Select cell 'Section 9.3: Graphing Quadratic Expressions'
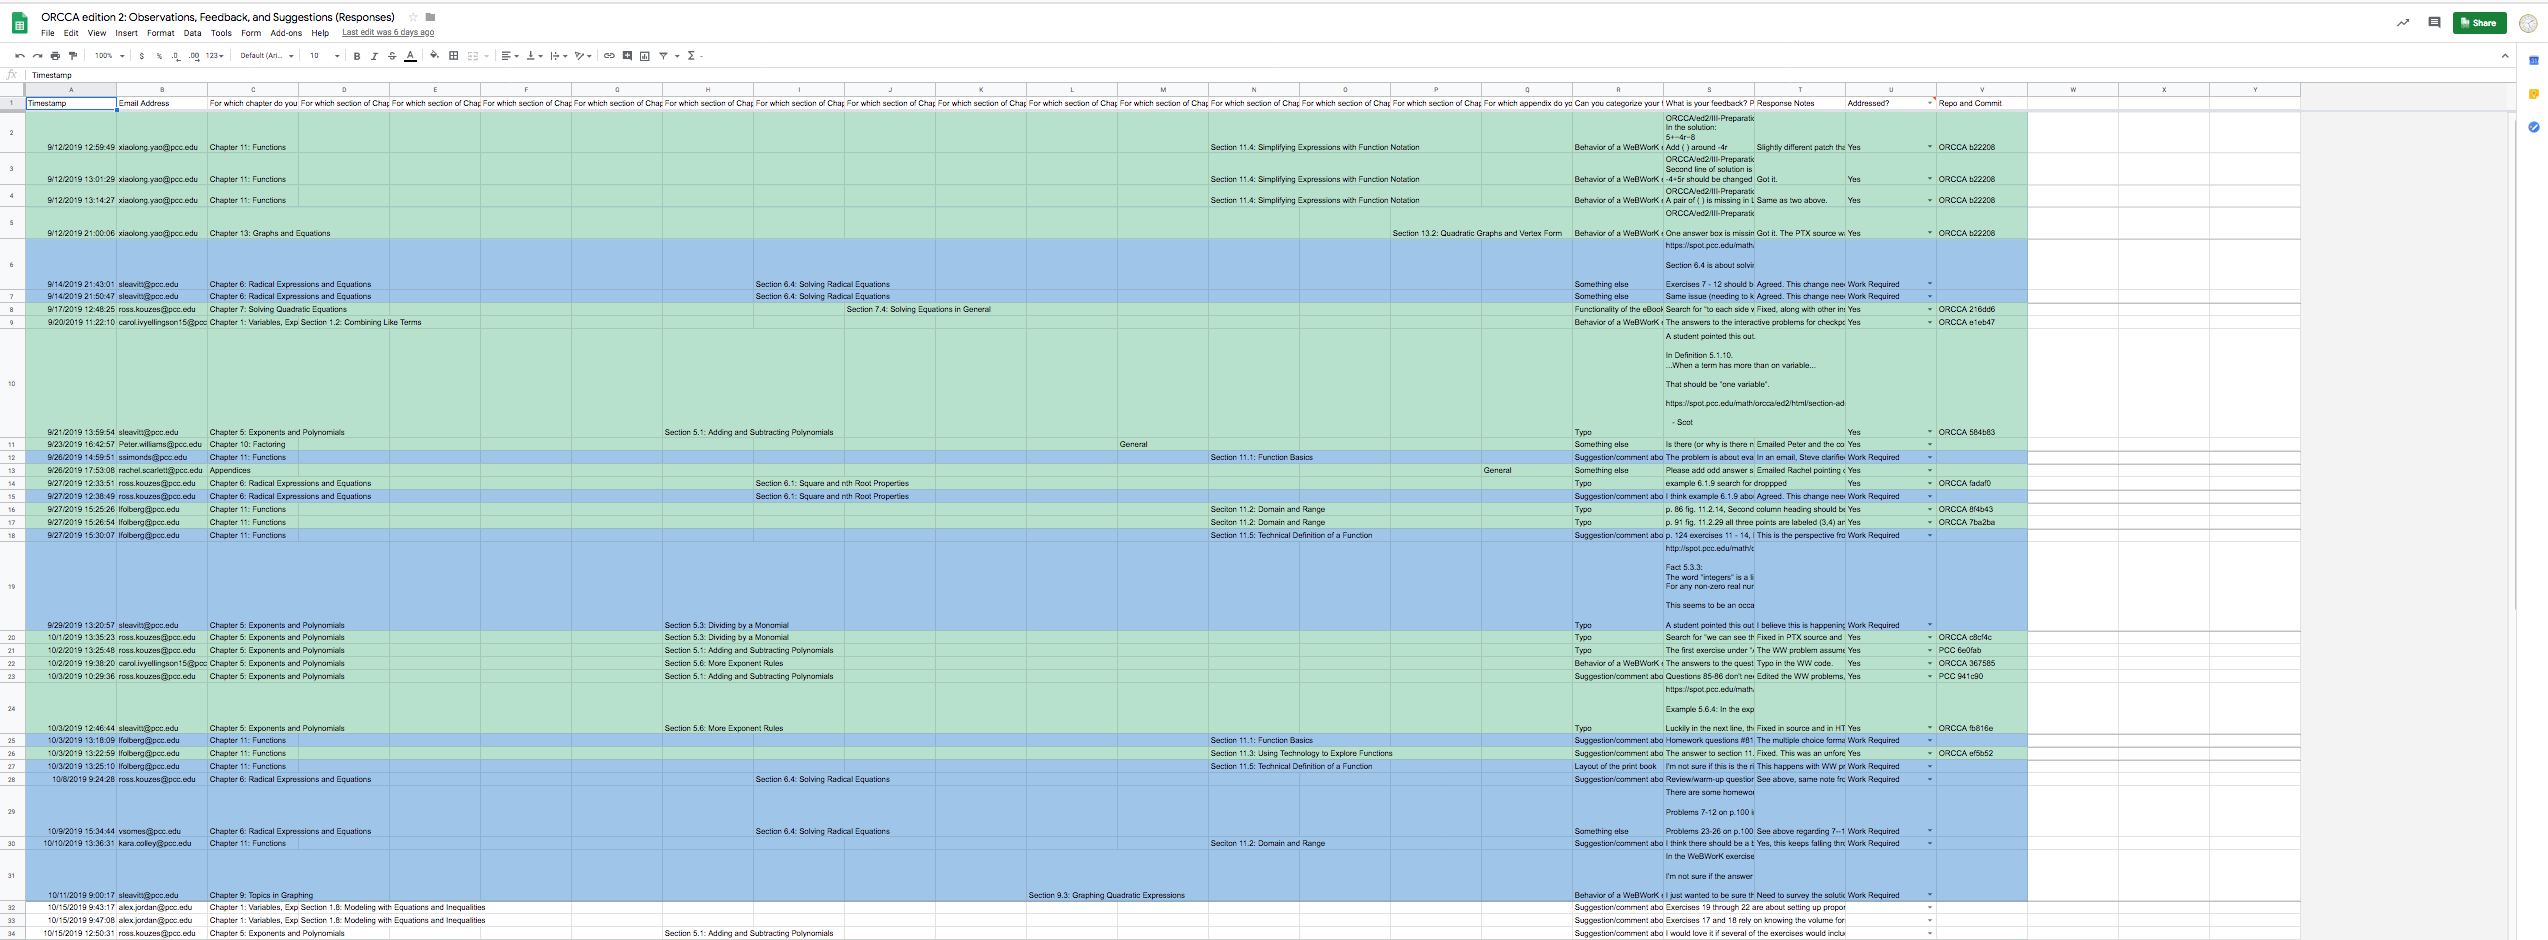Screen dimensions: 2548x940 [x=1107, y=895]
